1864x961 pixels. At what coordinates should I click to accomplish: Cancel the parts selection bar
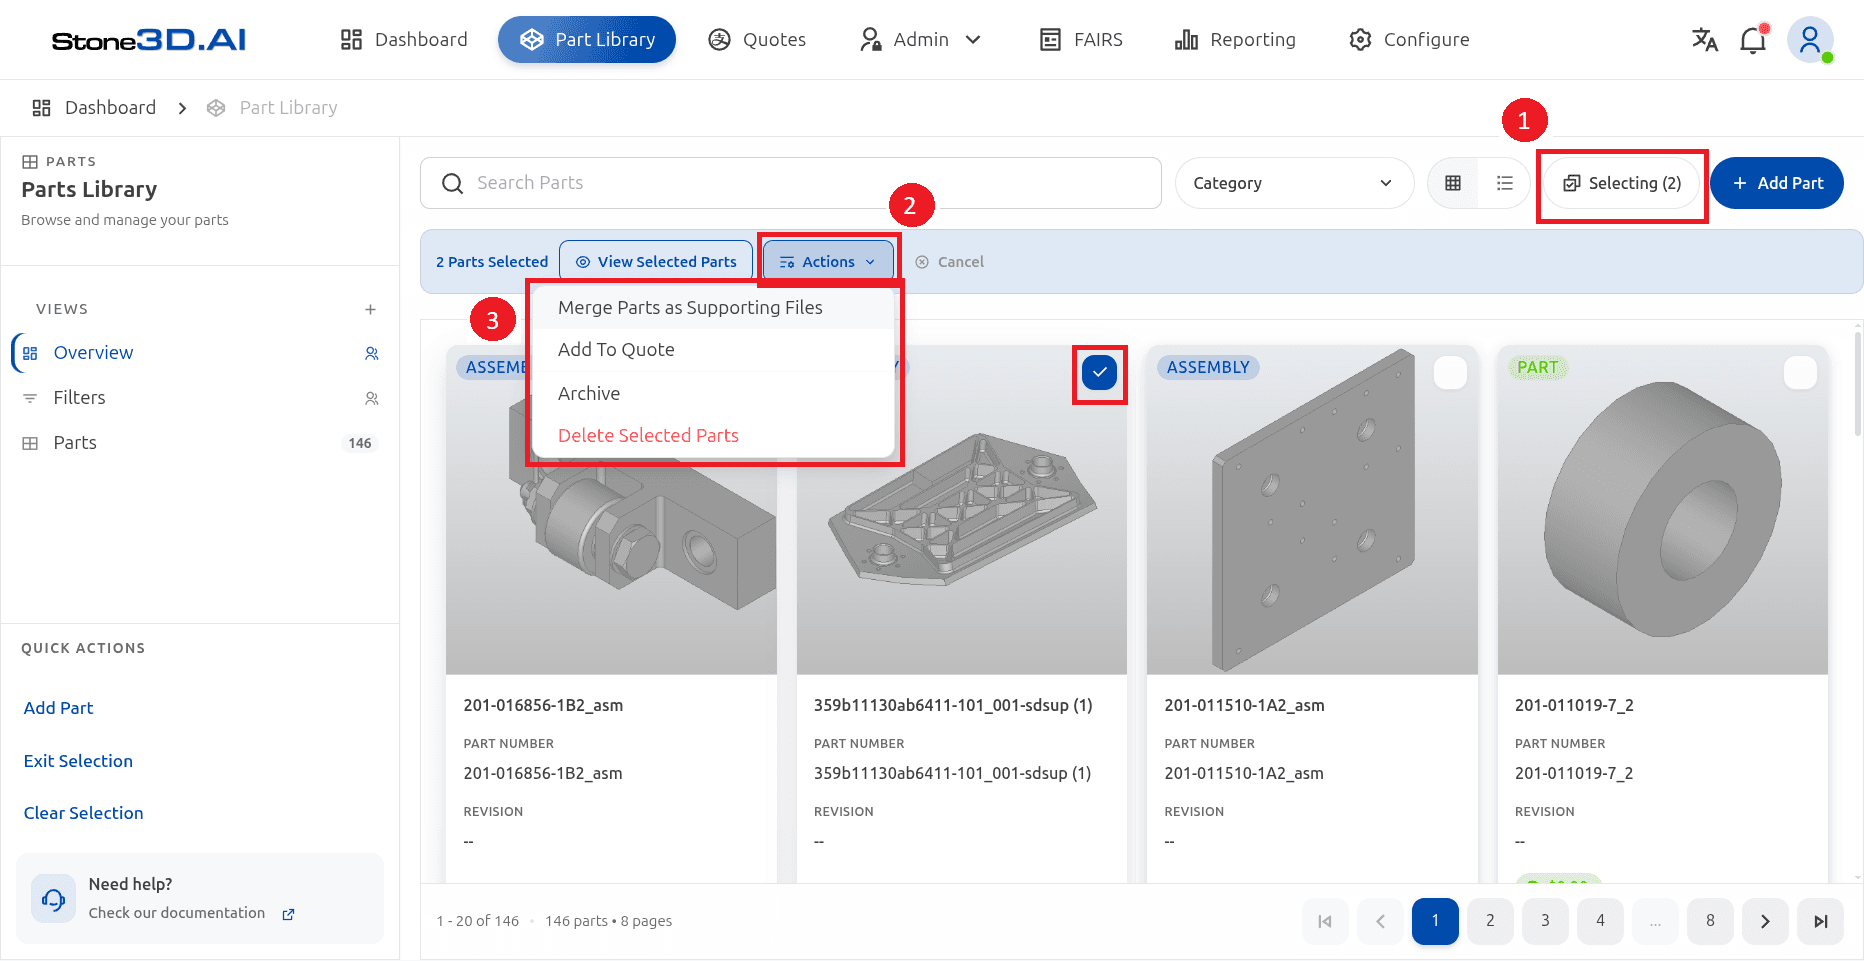click(x=950, y=262)
